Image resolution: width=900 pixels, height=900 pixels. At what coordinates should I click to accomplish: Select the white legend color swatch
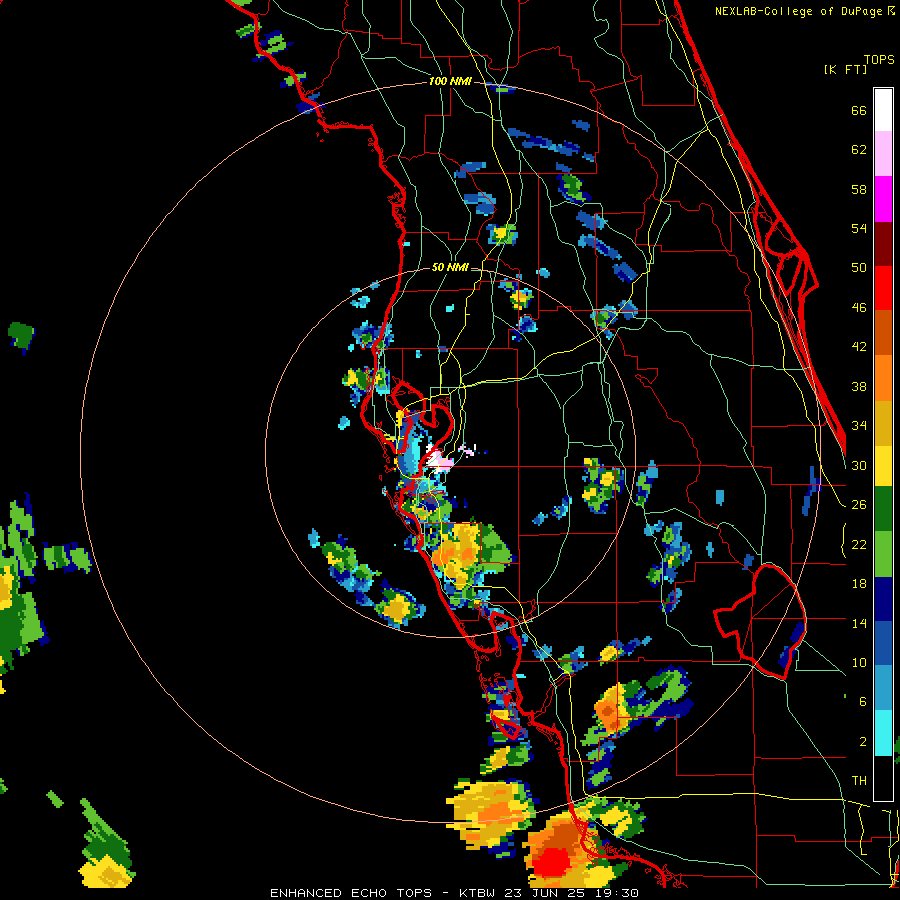pos(883,110)
